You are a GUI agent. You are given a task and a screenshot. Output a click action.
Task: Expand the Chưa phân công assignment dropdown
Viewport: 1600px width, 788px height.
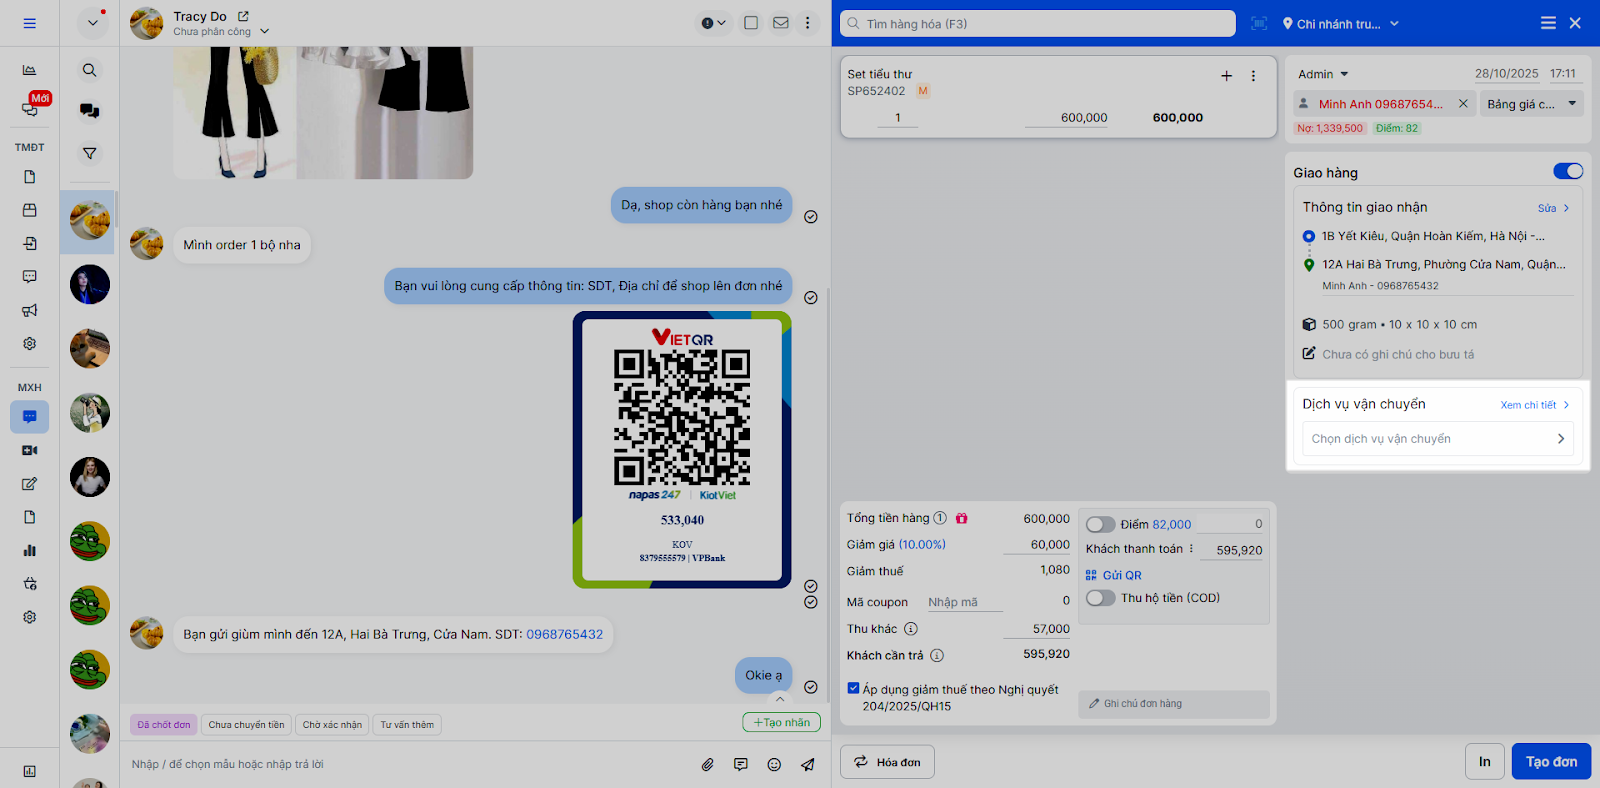point(265,31)
